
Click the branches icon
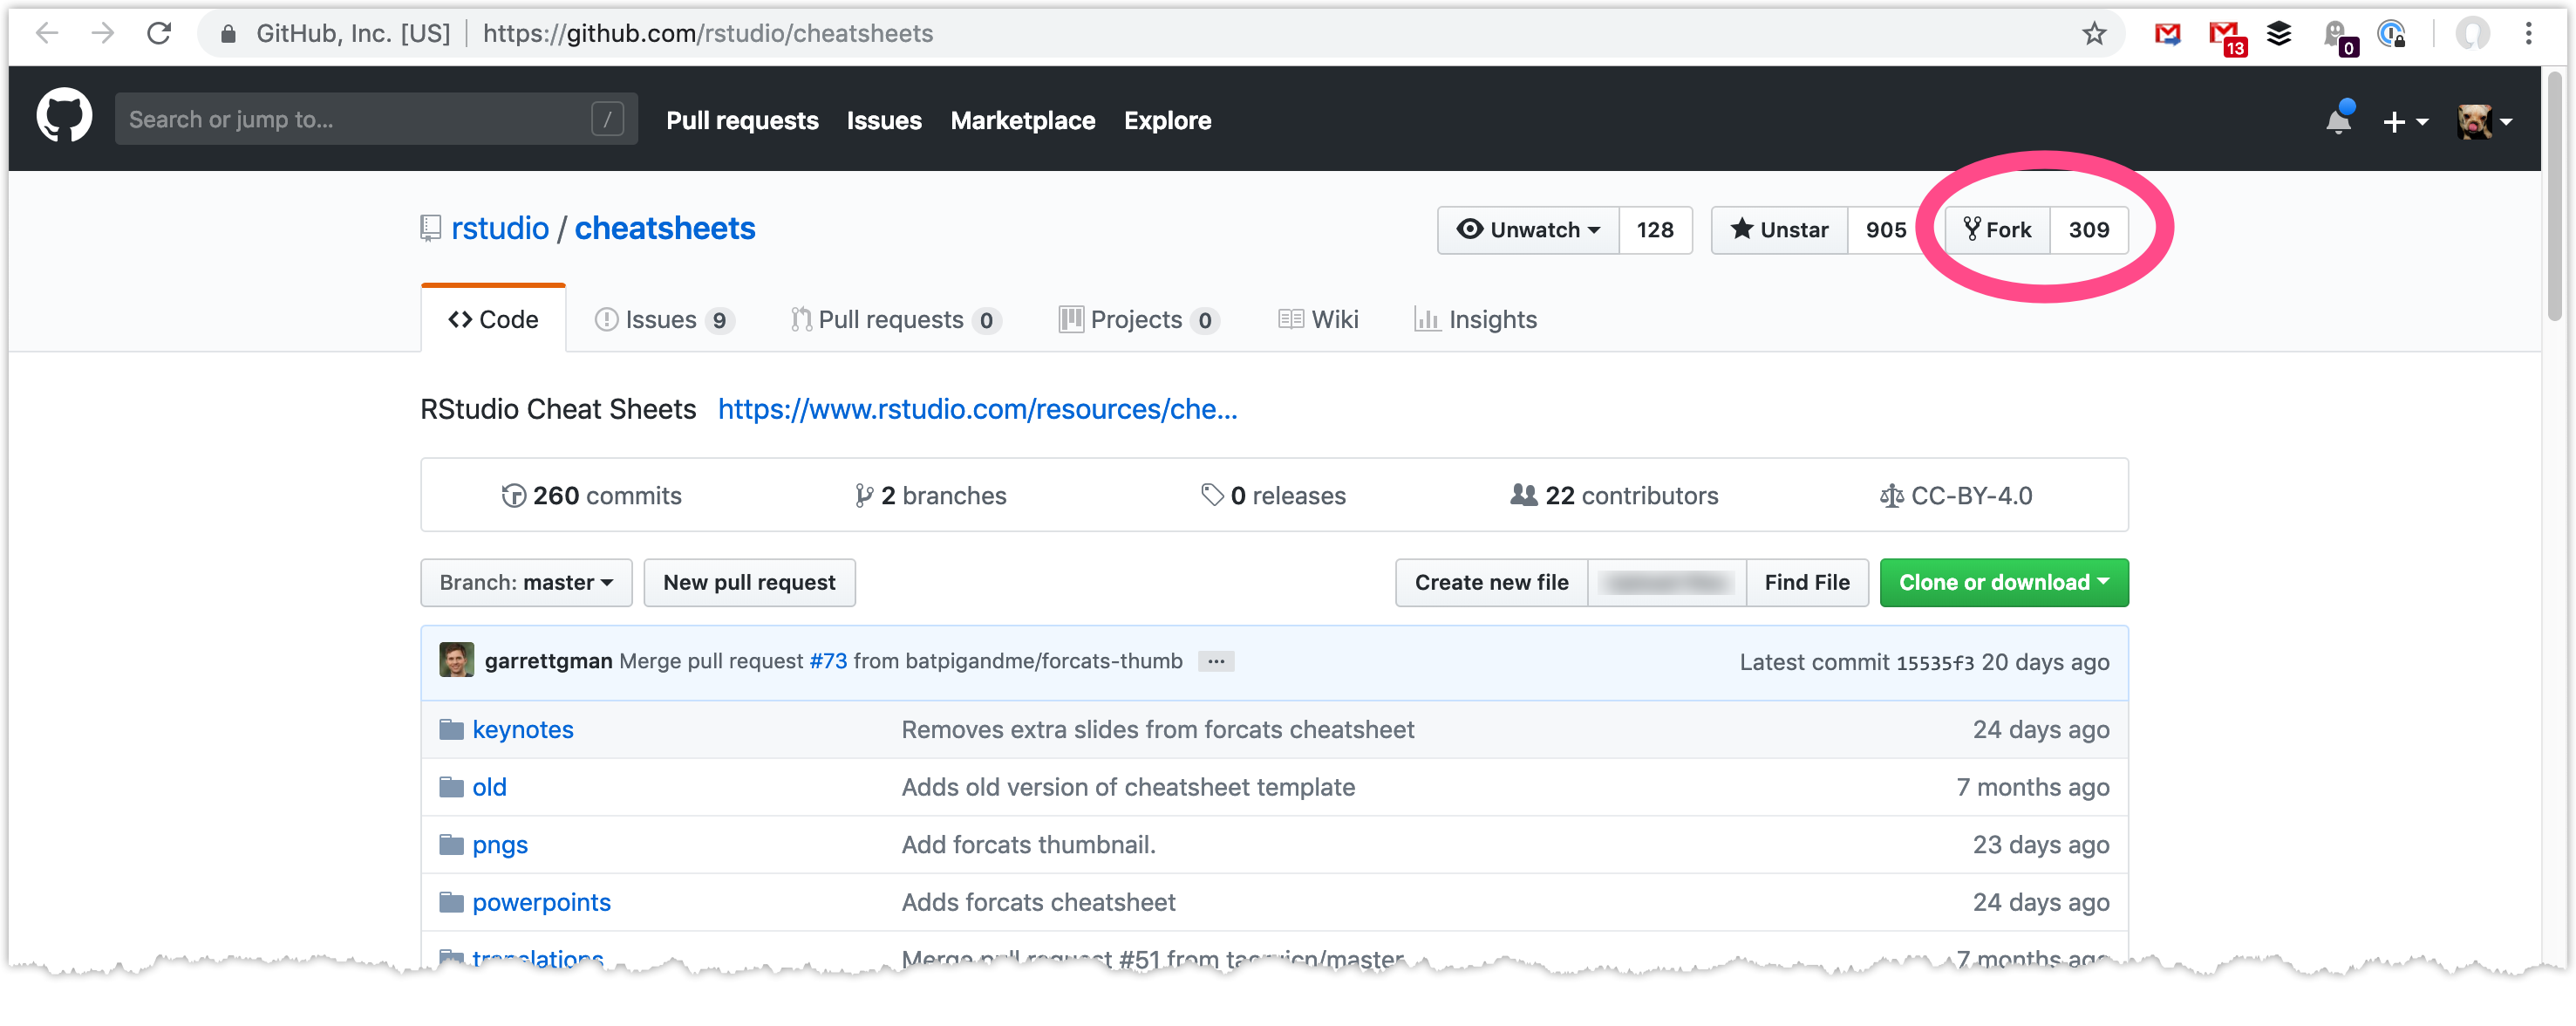pyautogui.click(x=864, y=495)
